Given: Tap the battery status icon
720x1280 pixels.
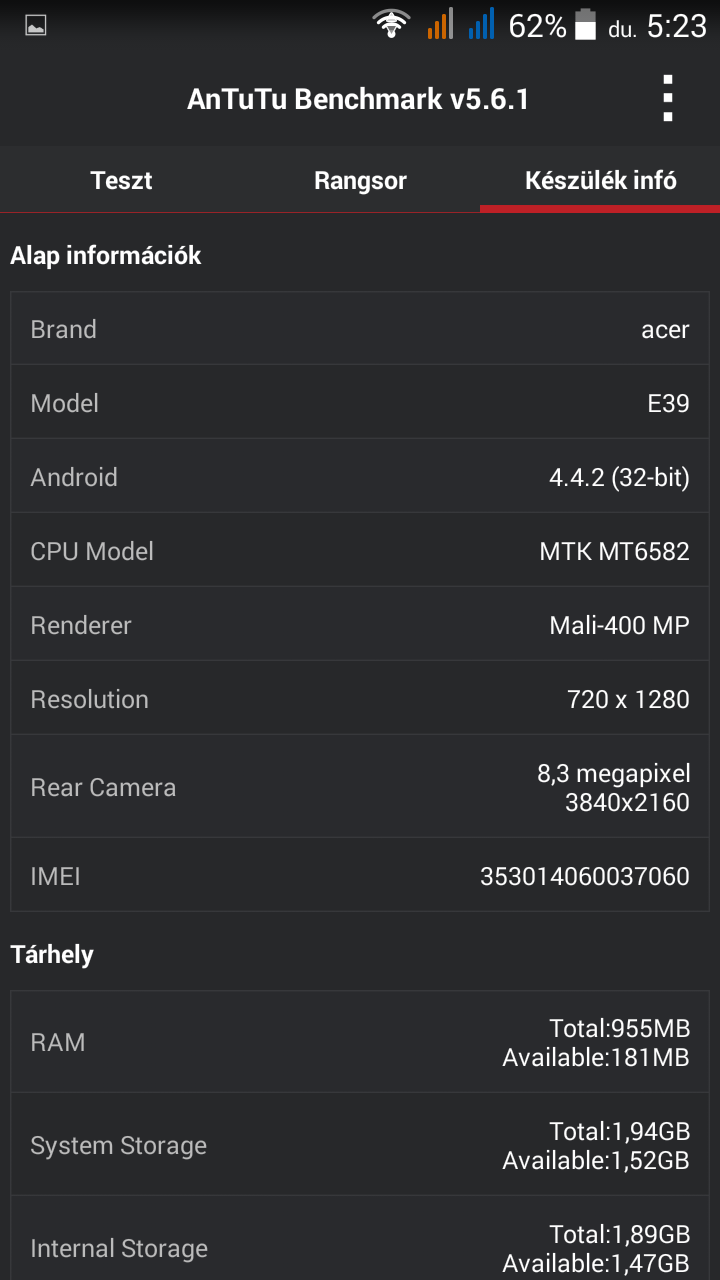Looking at the screenshot, I should [x=585, y=24].
